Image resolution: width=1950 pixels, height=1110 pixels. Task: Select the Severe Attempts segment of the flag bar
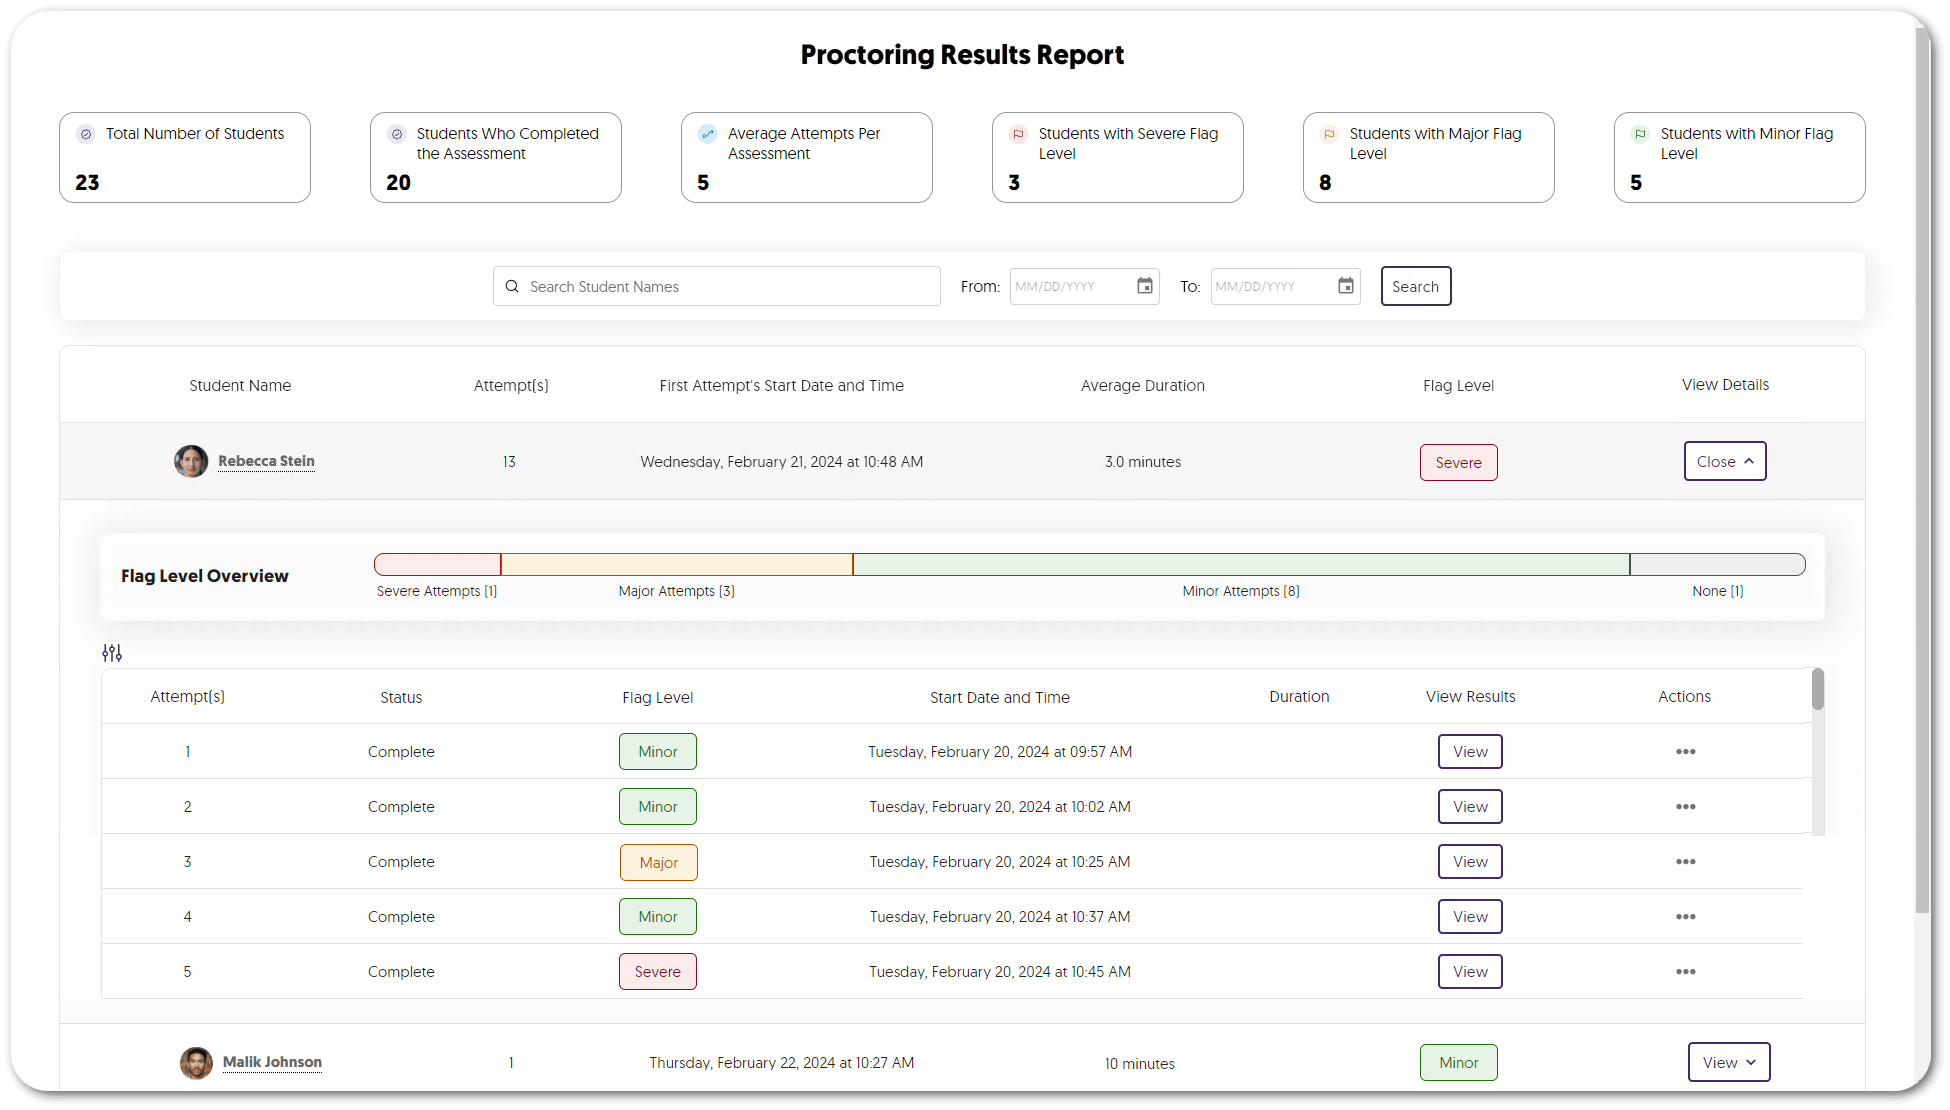pos(437,564)
